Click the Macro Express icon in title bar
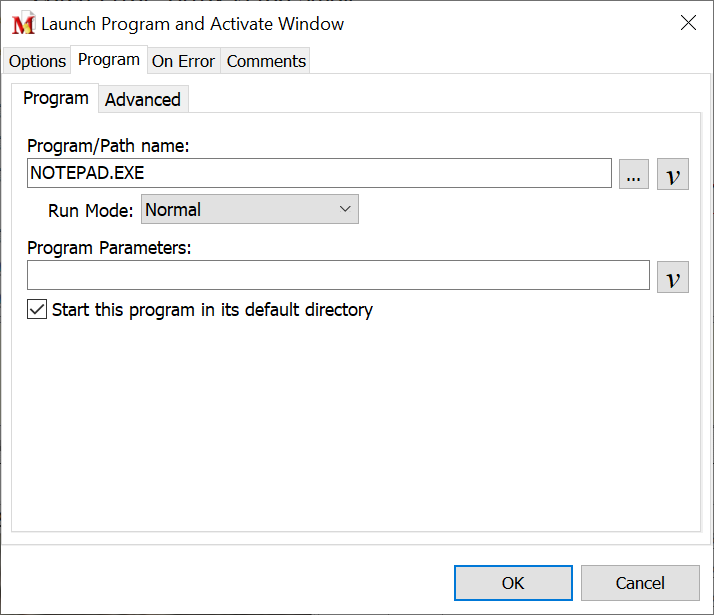The width and height of the screenshot is (714, 615). click(x=23, y=24)
